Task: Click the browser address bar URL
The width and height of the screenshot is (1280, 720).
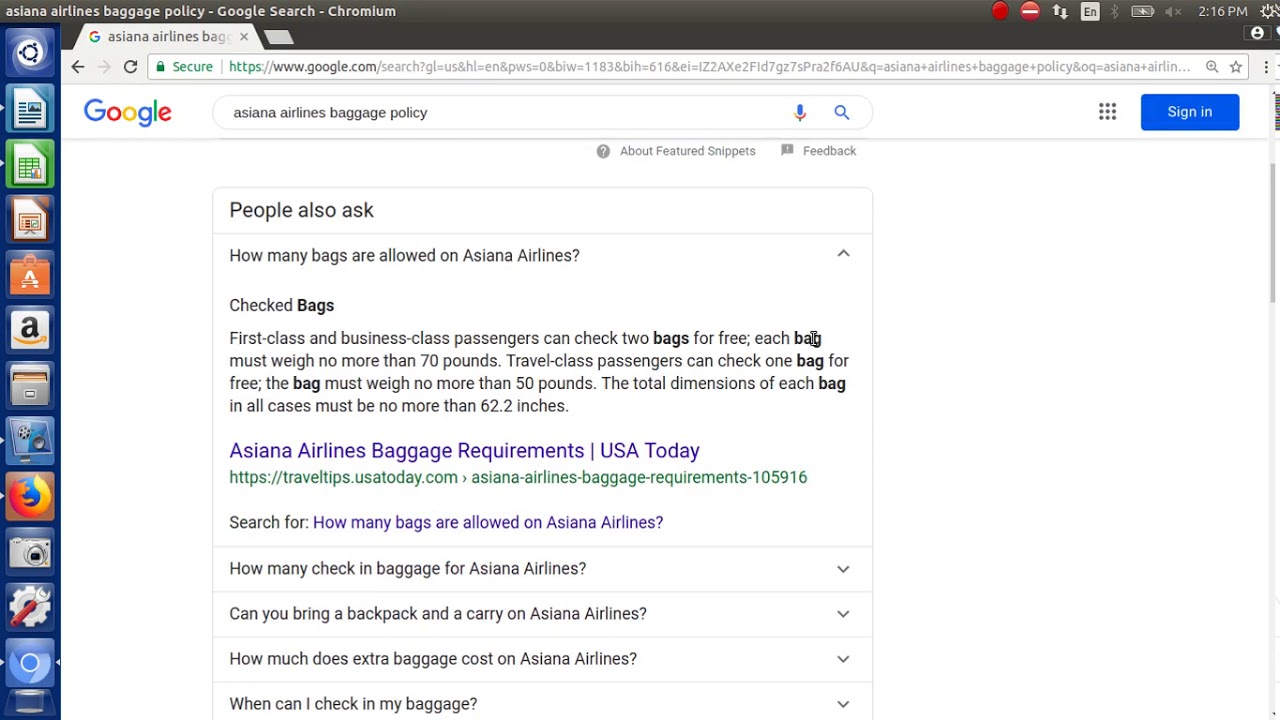Action: (x=708, y=67)
